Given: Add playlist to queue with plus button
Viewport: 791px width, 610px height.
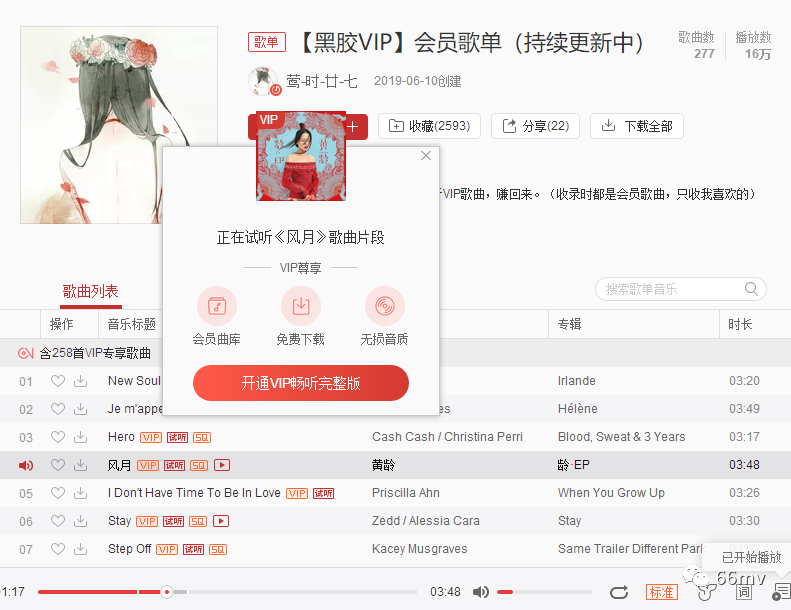Looking at the screenshot, I should (353, 126).
